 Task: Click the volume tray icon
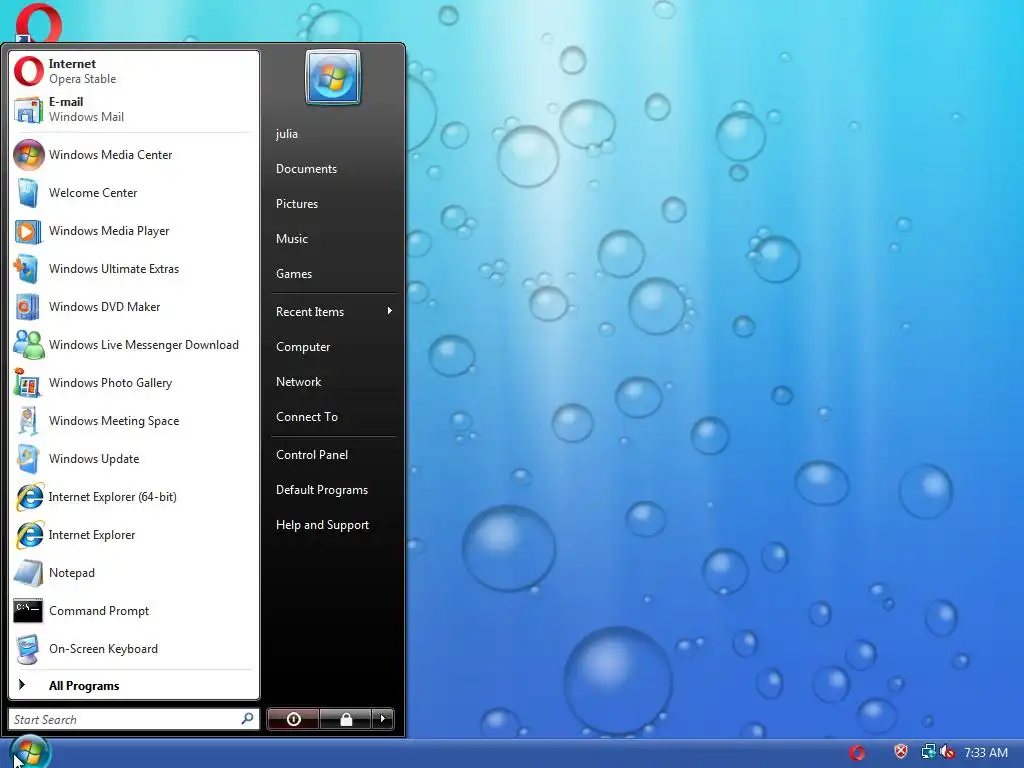point(947,752)
